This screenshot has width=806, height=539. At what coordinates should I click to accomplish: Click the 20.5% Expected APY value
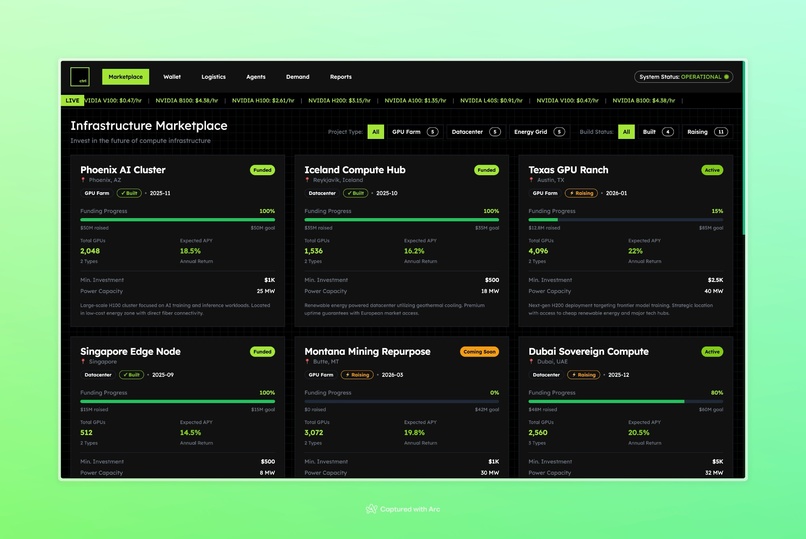(x=638, y=433)
